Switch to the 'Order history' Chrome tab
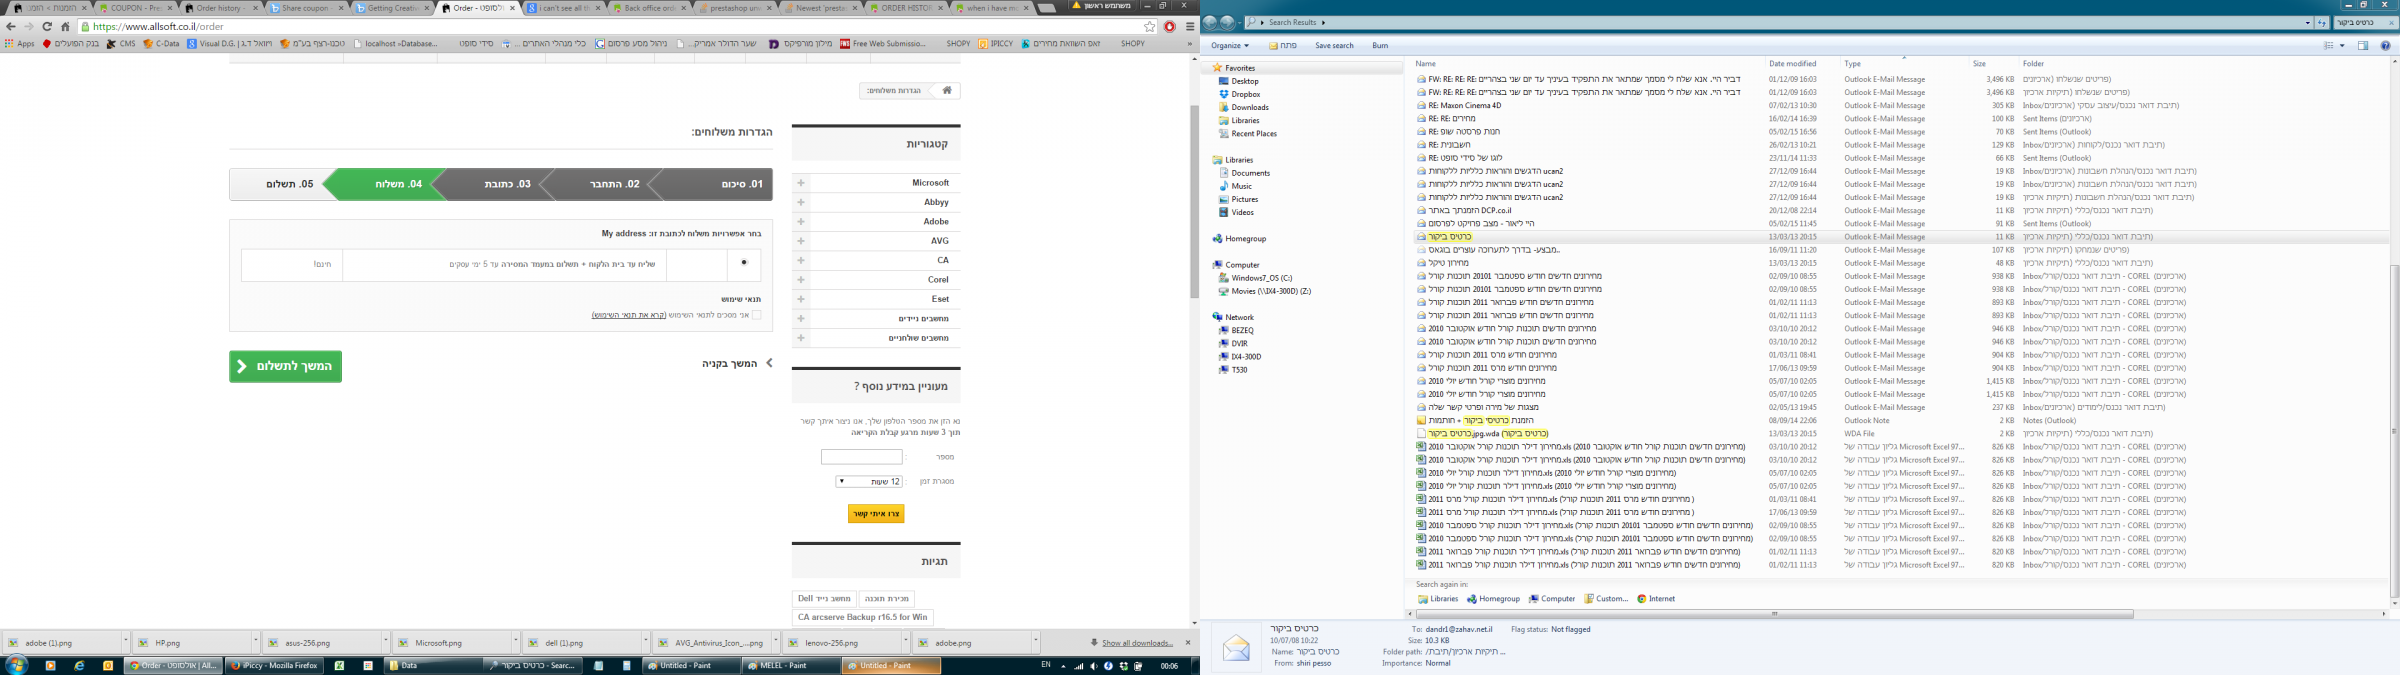The image size is (2400, 675). [221, 8]
